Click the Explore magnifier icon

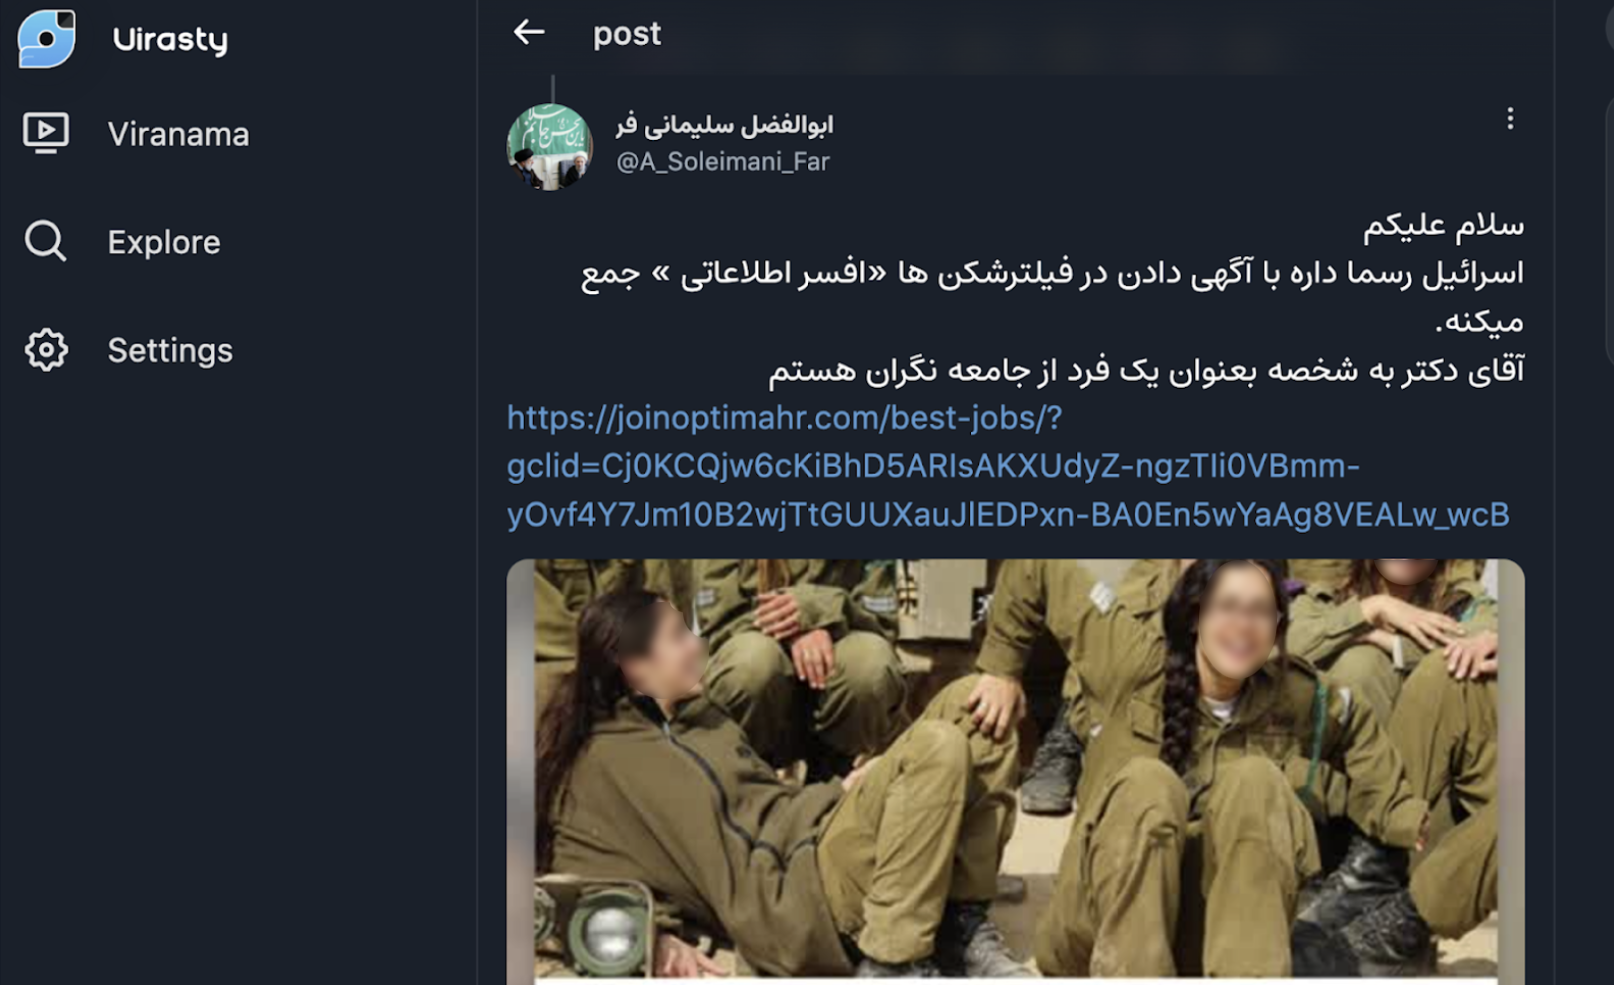coord(46,241)
